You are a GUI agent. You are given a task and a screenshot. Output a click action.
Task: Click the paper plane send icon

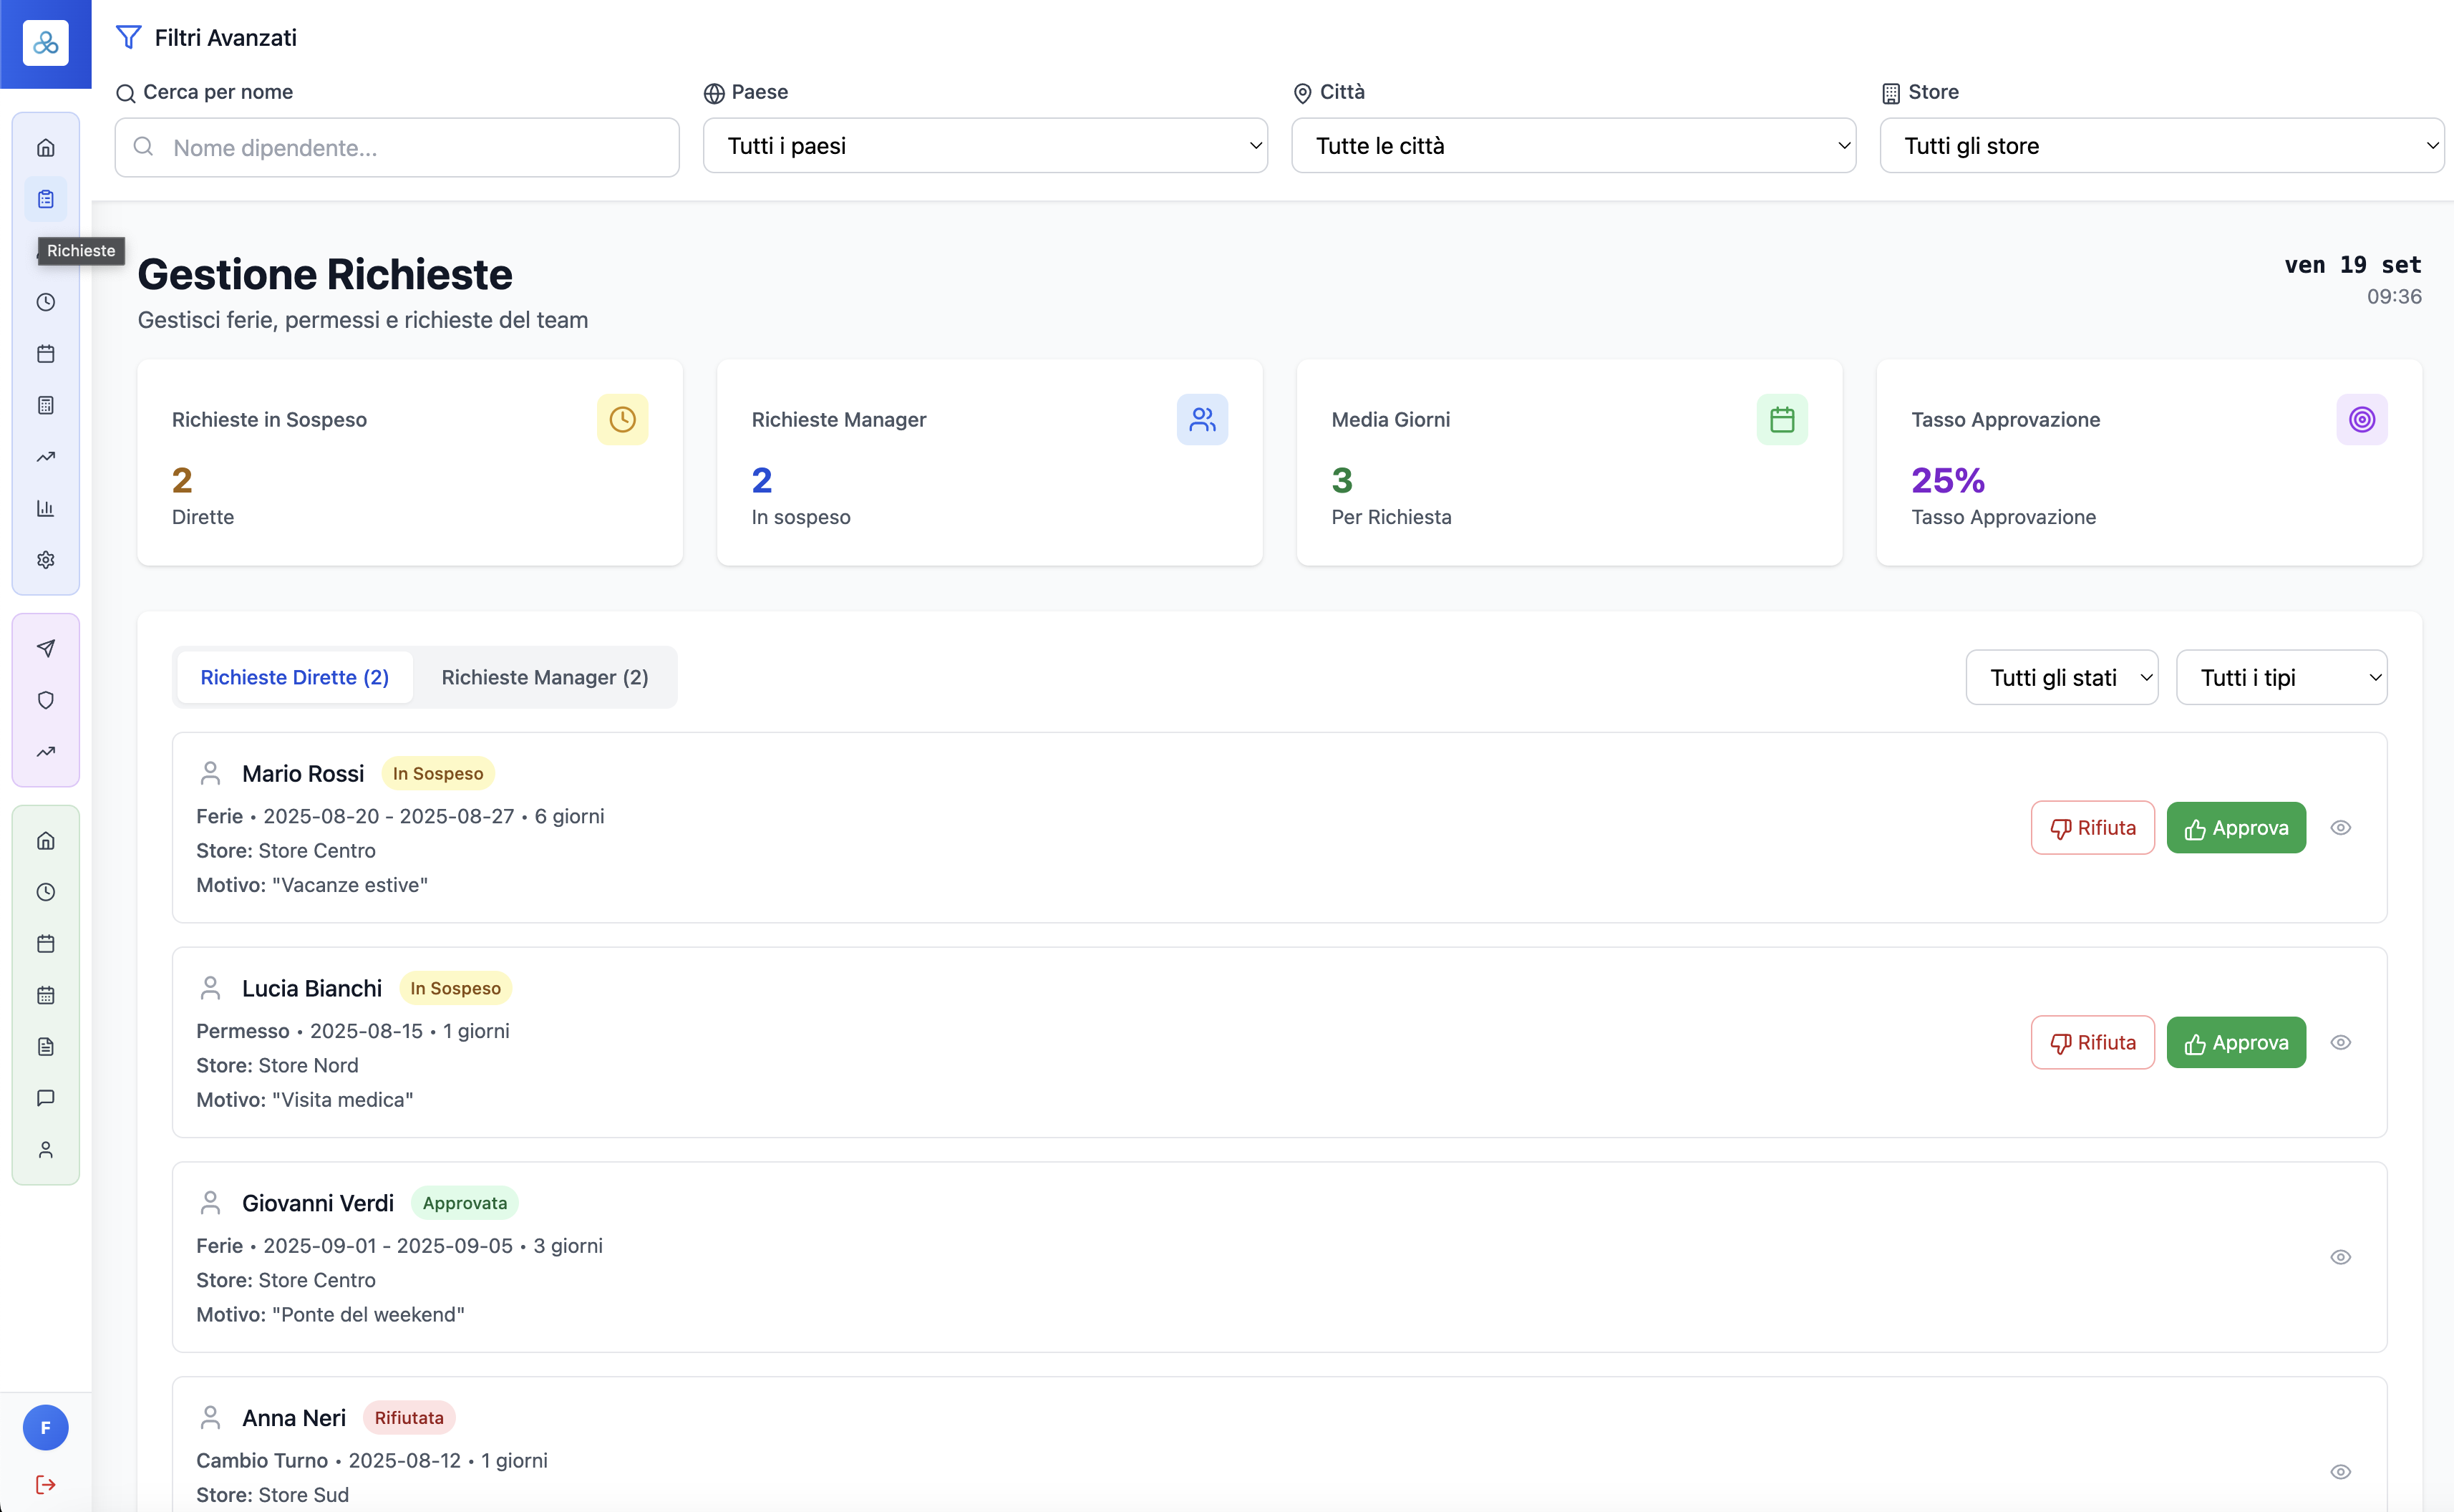pyautogui.click(x=46, y=648)
